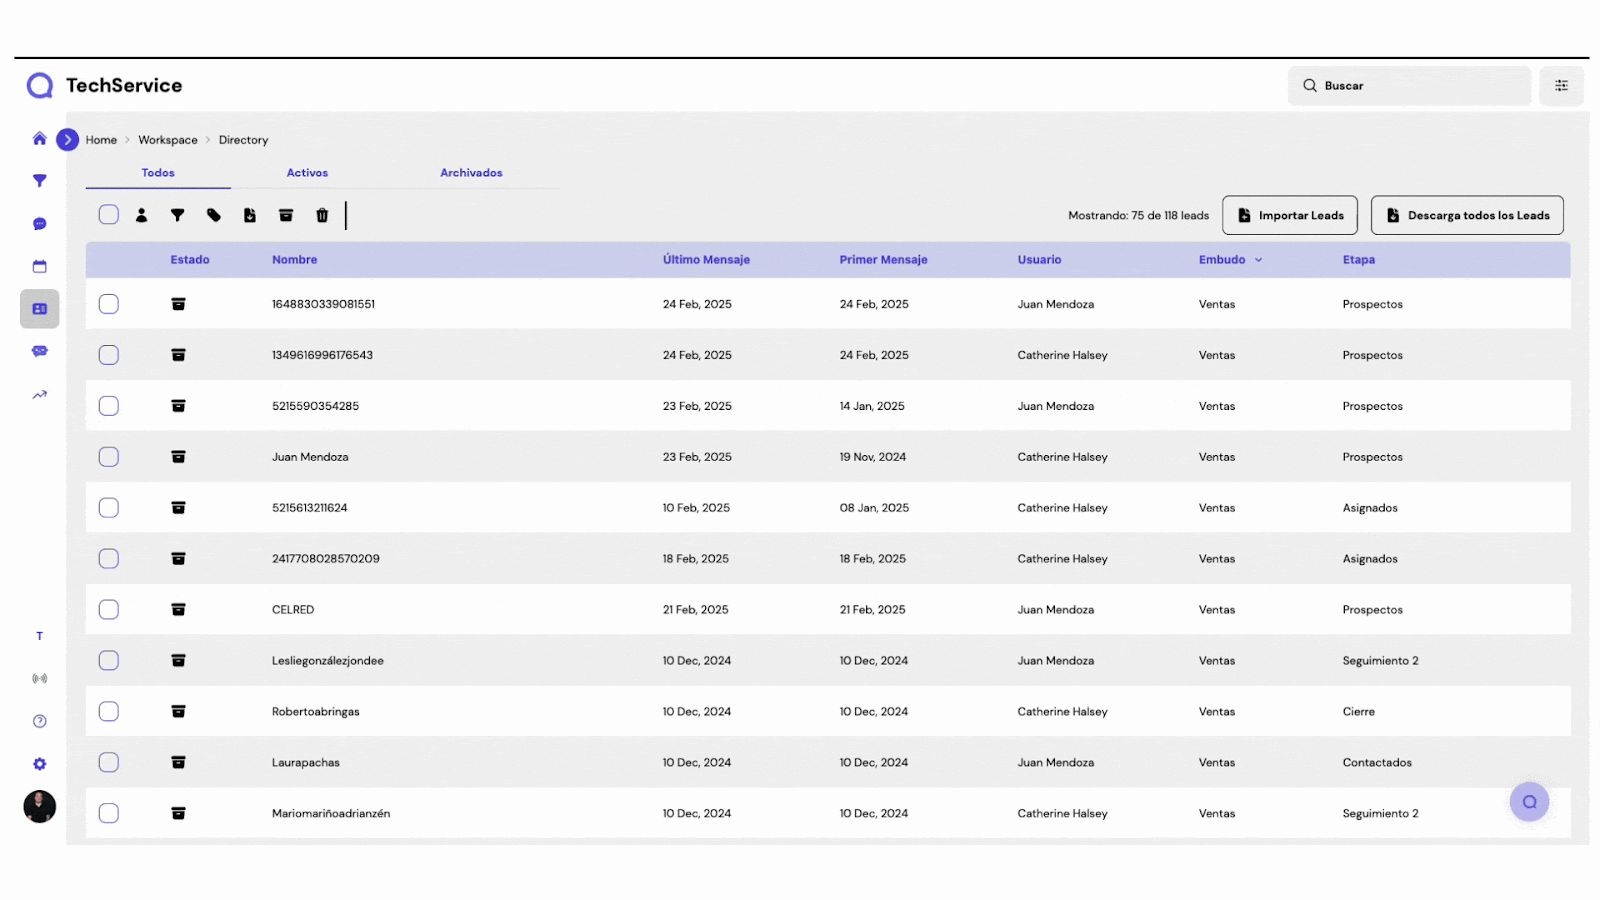The height and width of the screenshot is (900, 1600).
Task: Click the assign user icon in toolbar
Action: 142,215
